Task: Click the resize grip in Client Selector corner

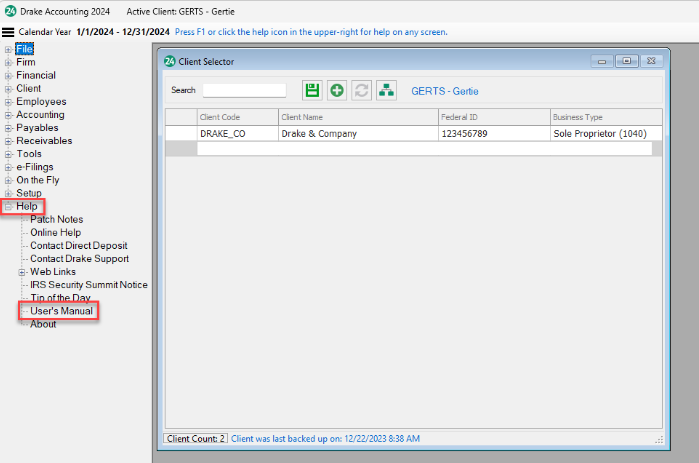Action: (659, 440)
